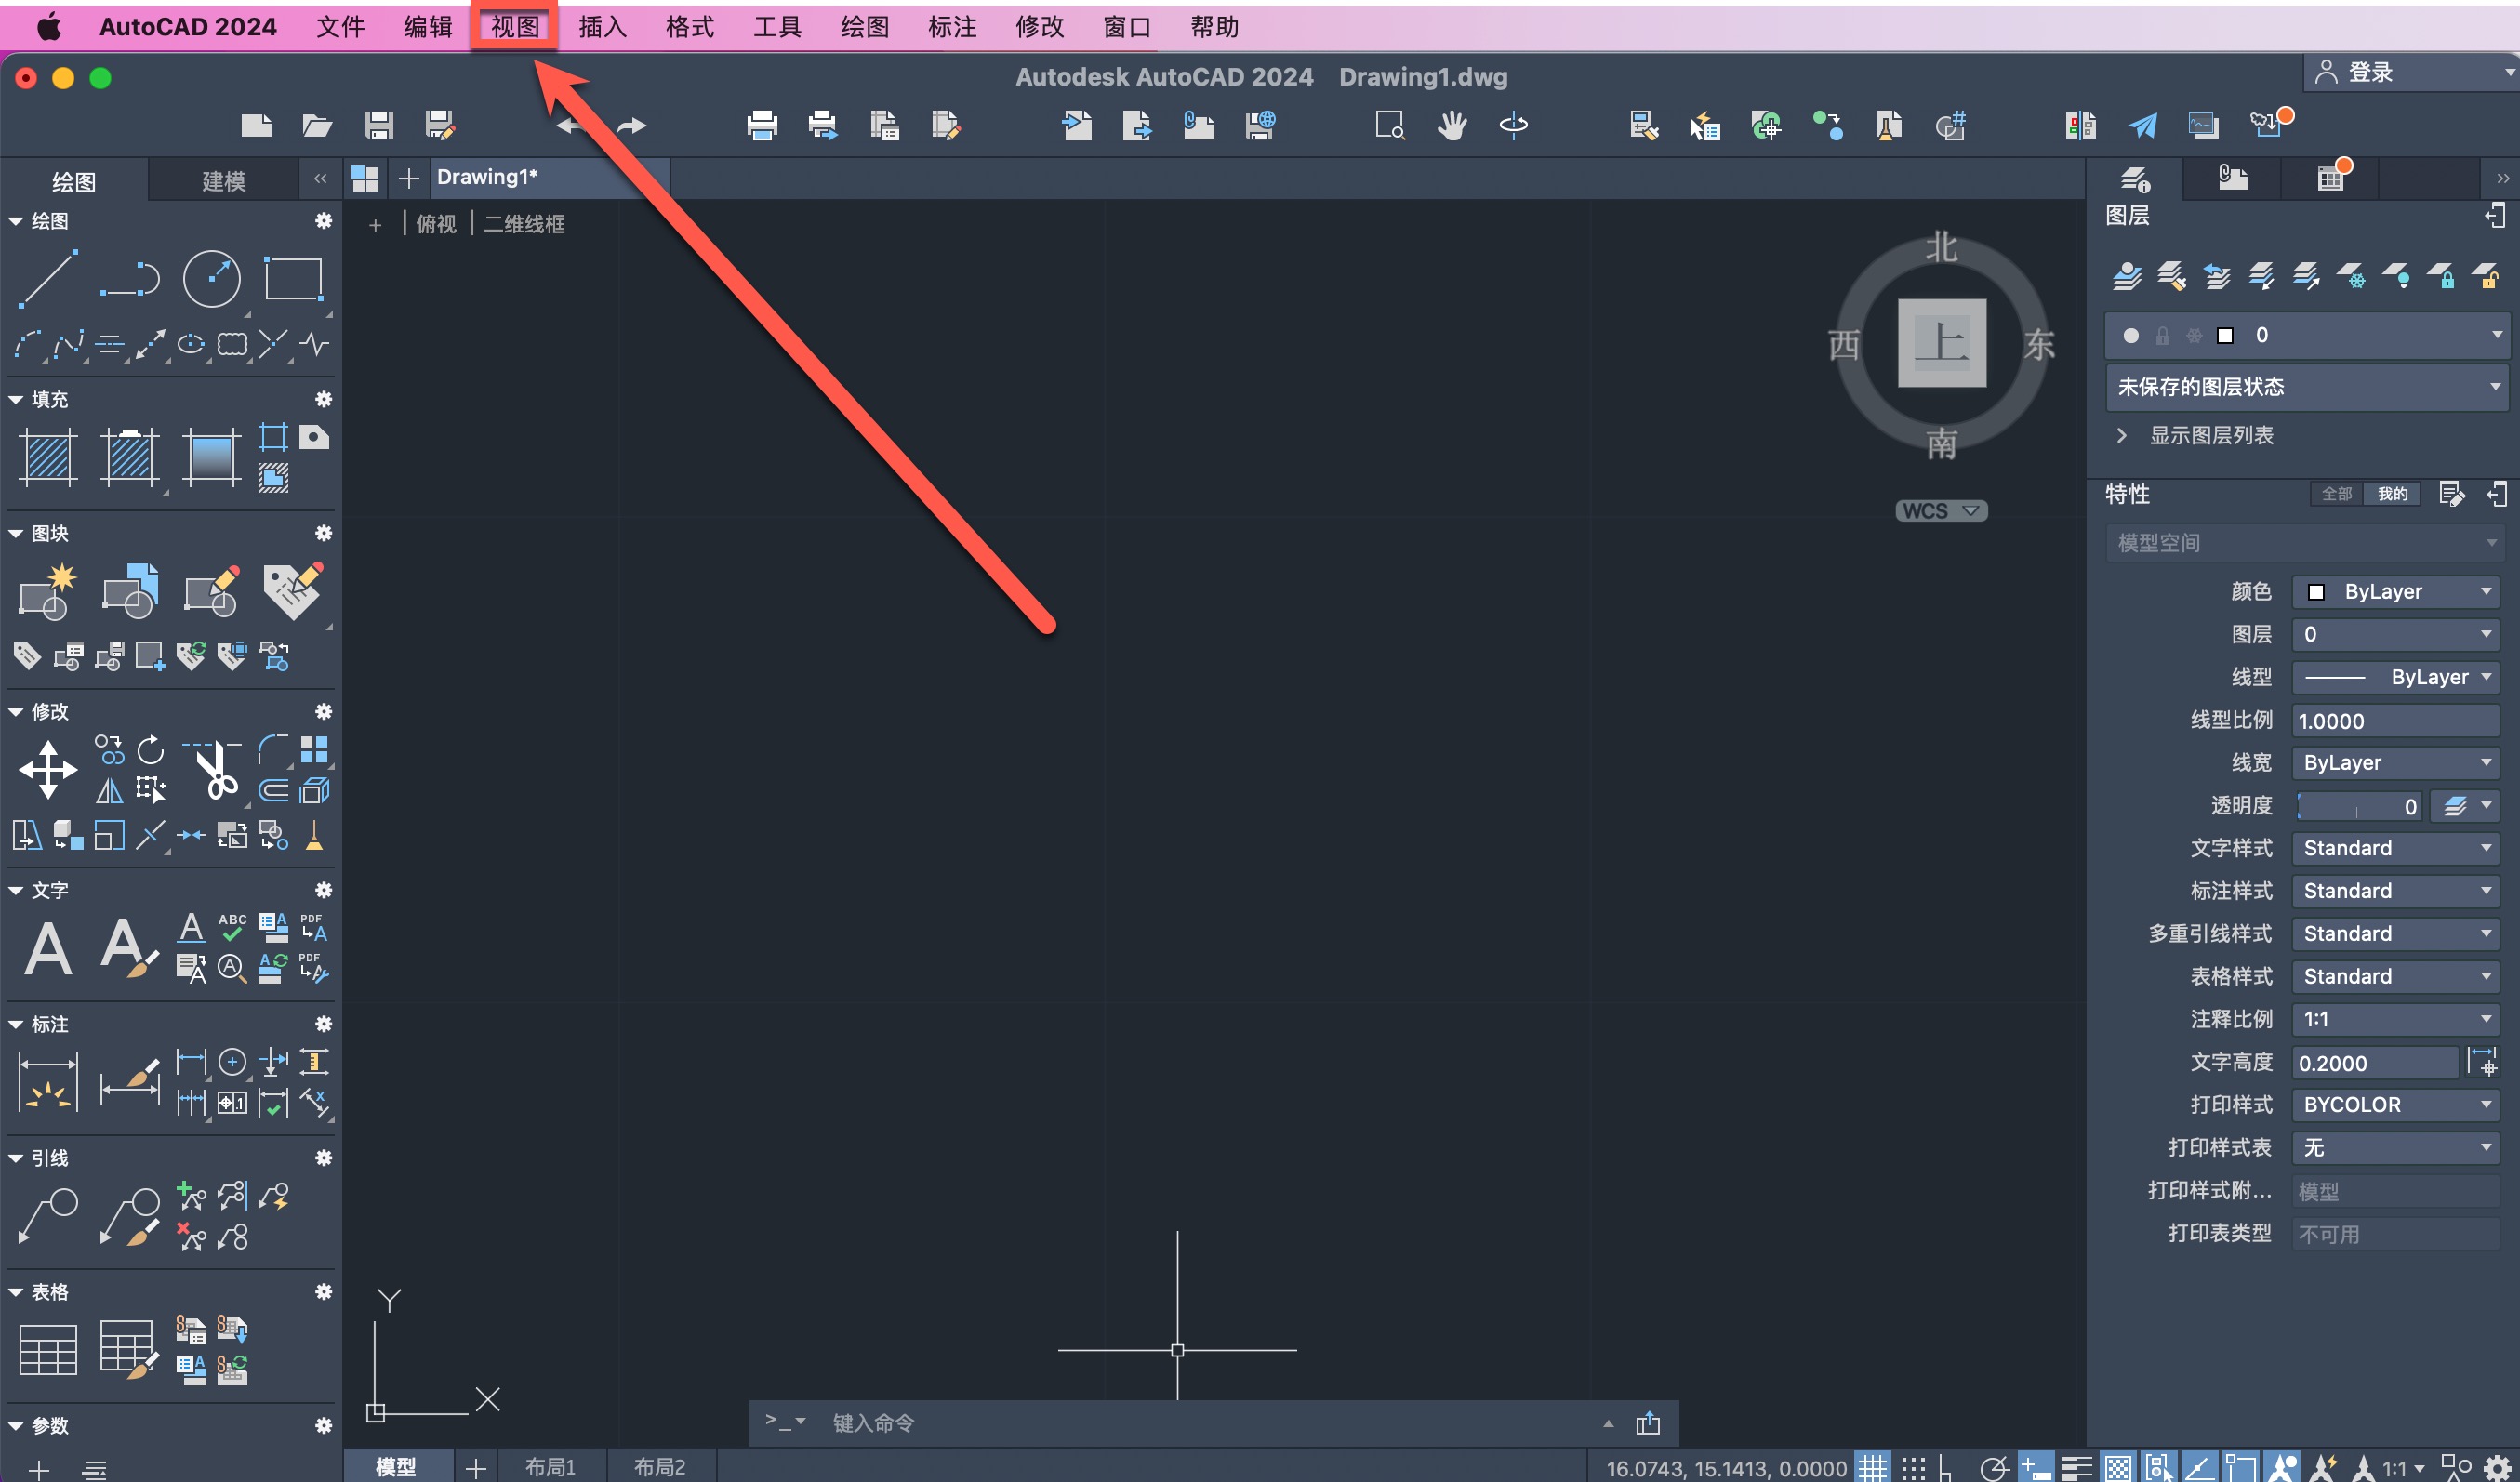Click the Plot printer icon

(x=761, y=125)
